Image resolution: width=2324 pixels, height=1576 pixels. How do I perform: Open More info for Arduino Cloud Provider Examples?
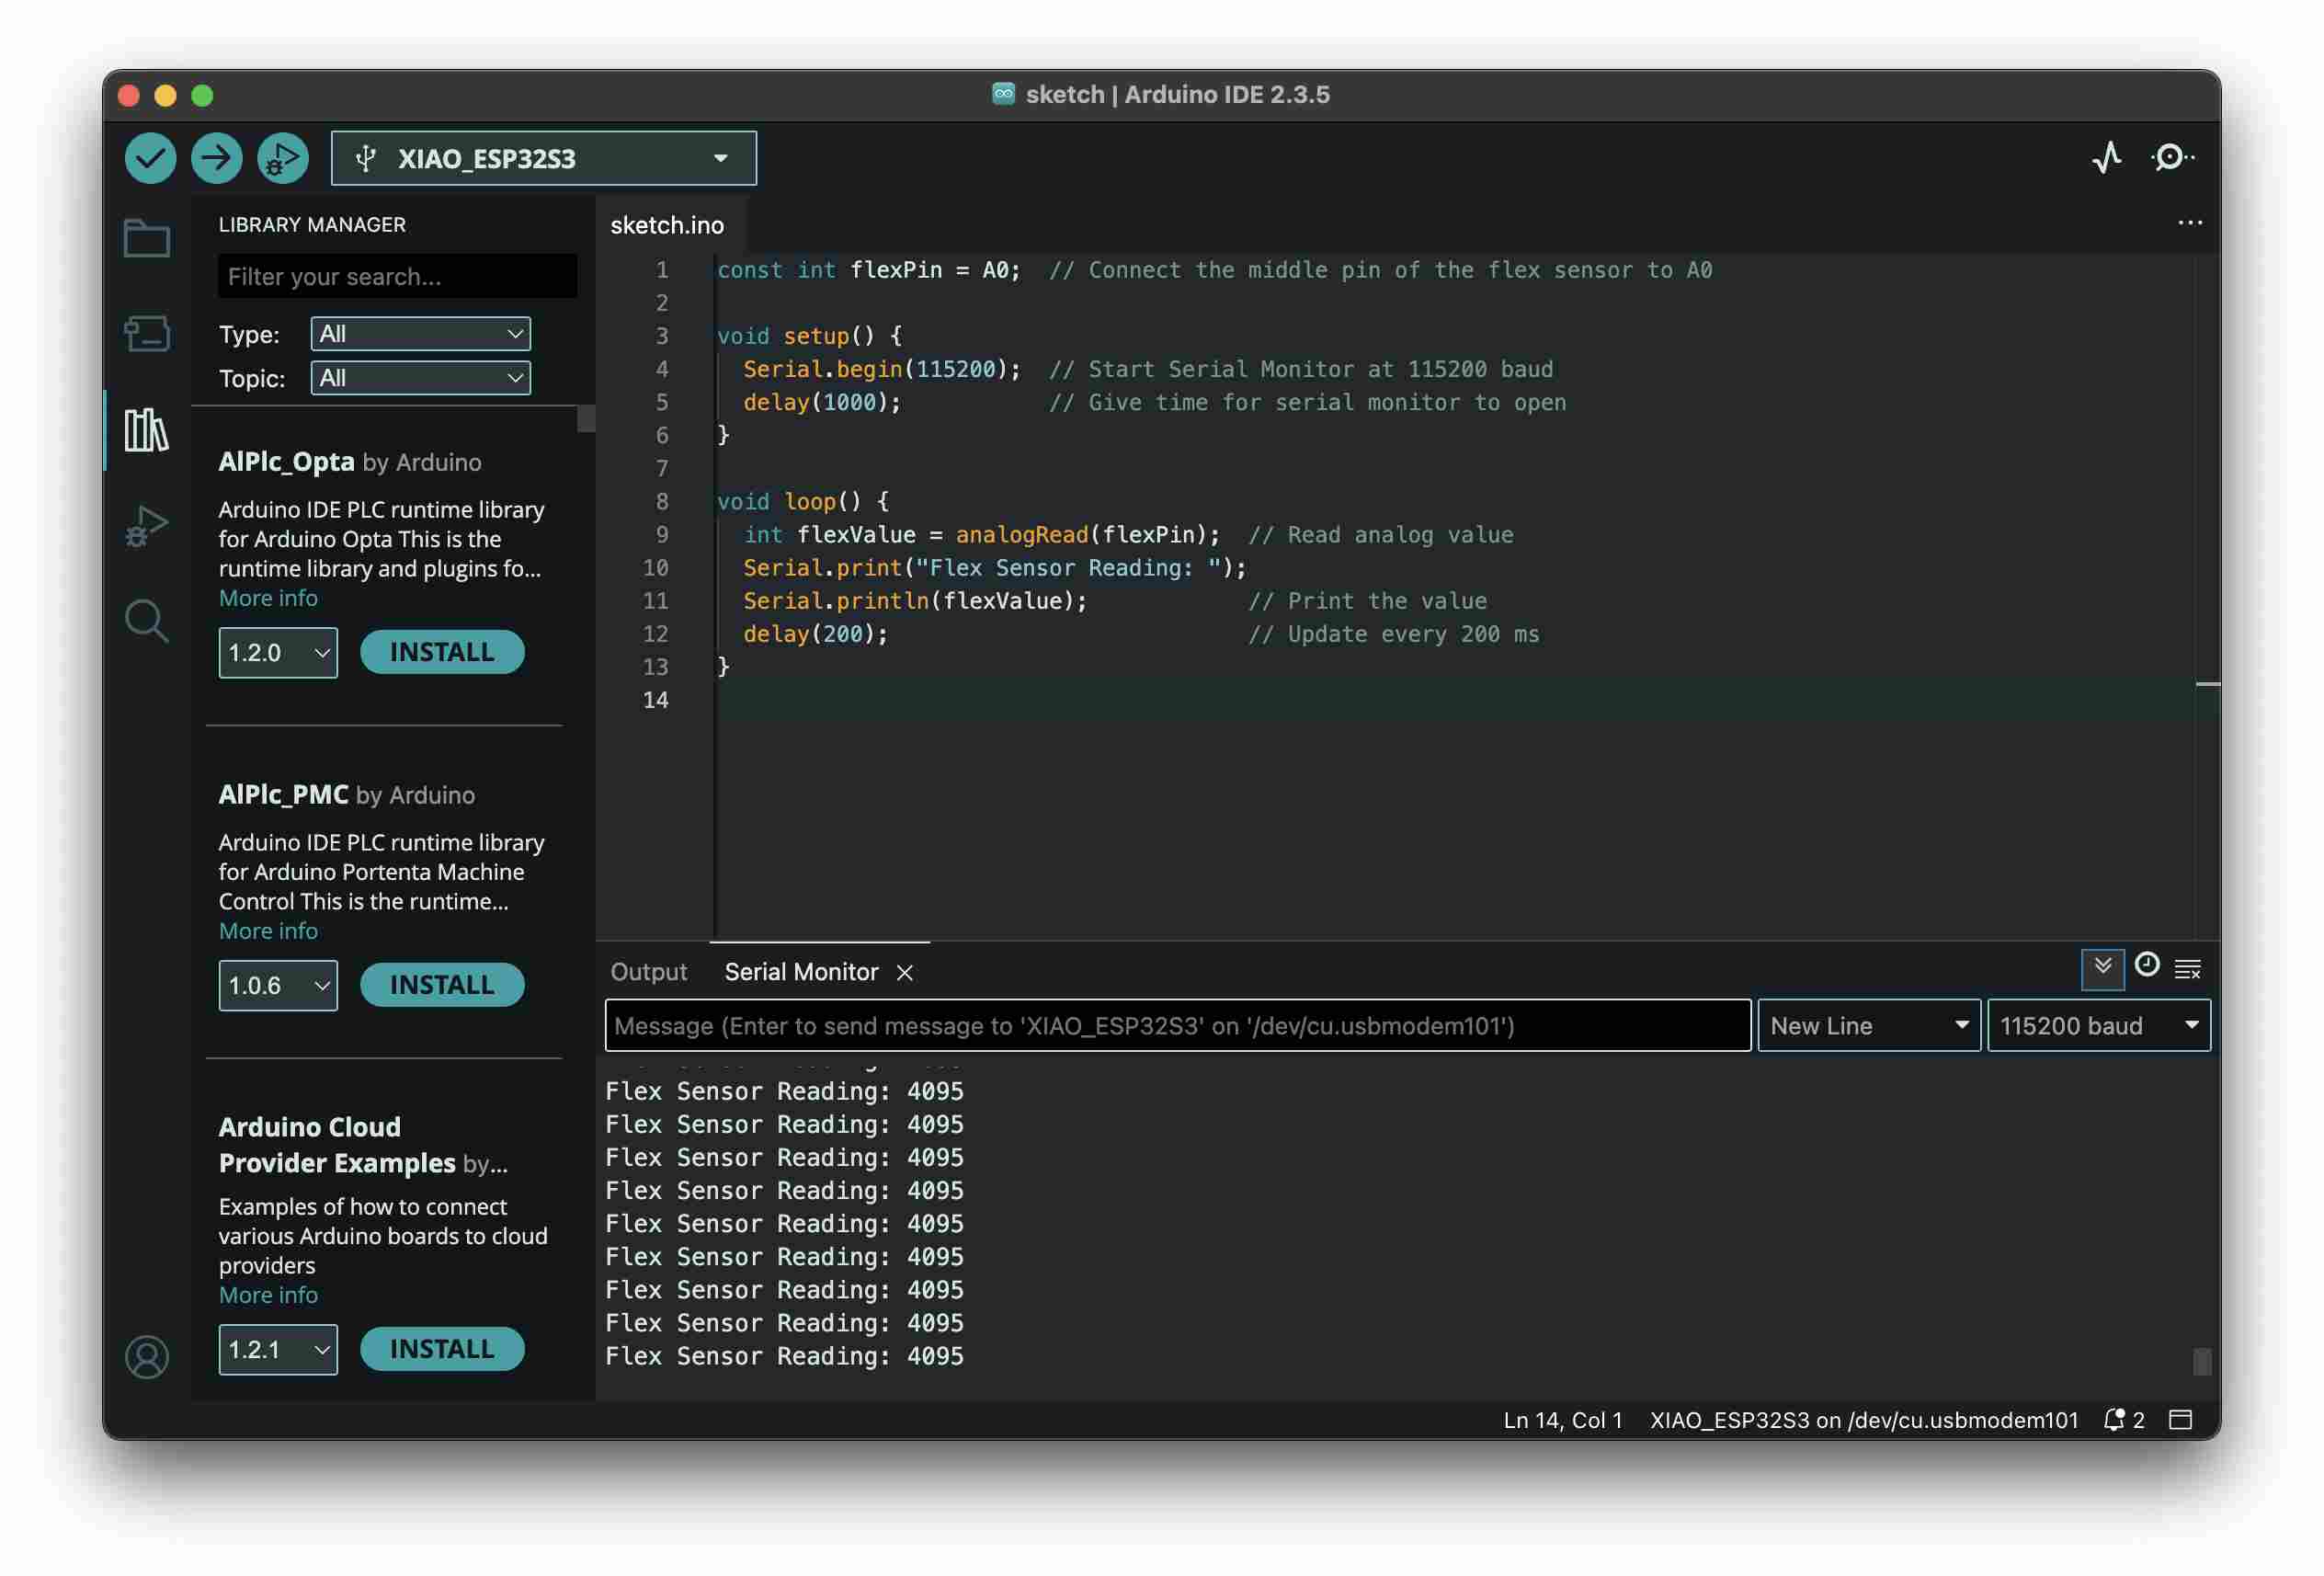click(x=268, y=1295)
